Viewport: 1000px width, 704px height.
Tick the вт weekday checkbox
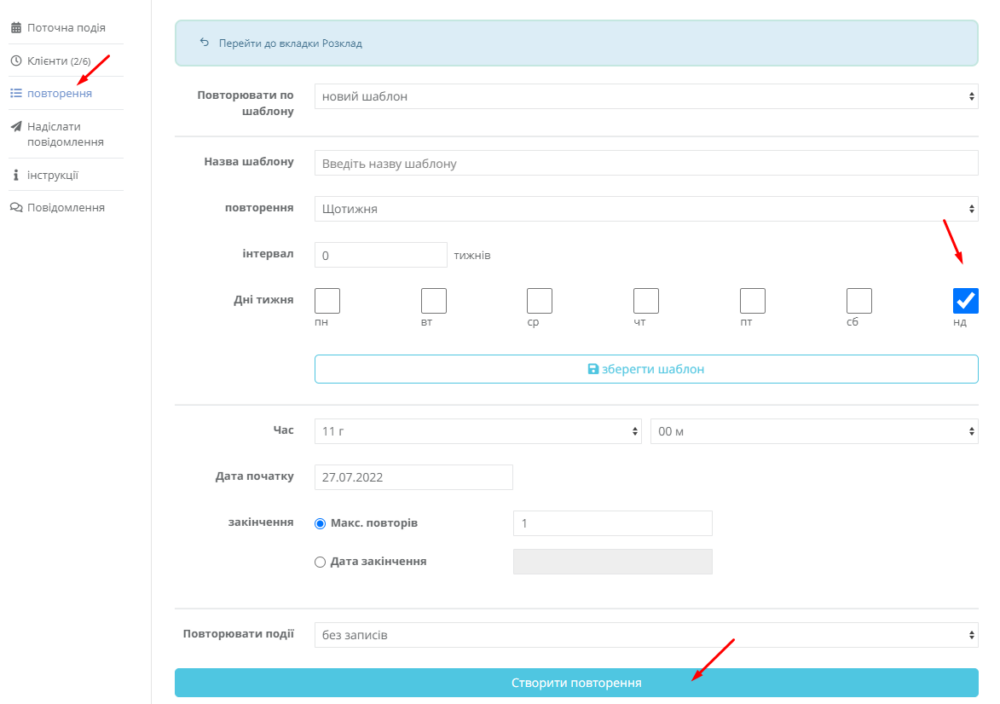point(434,300)
